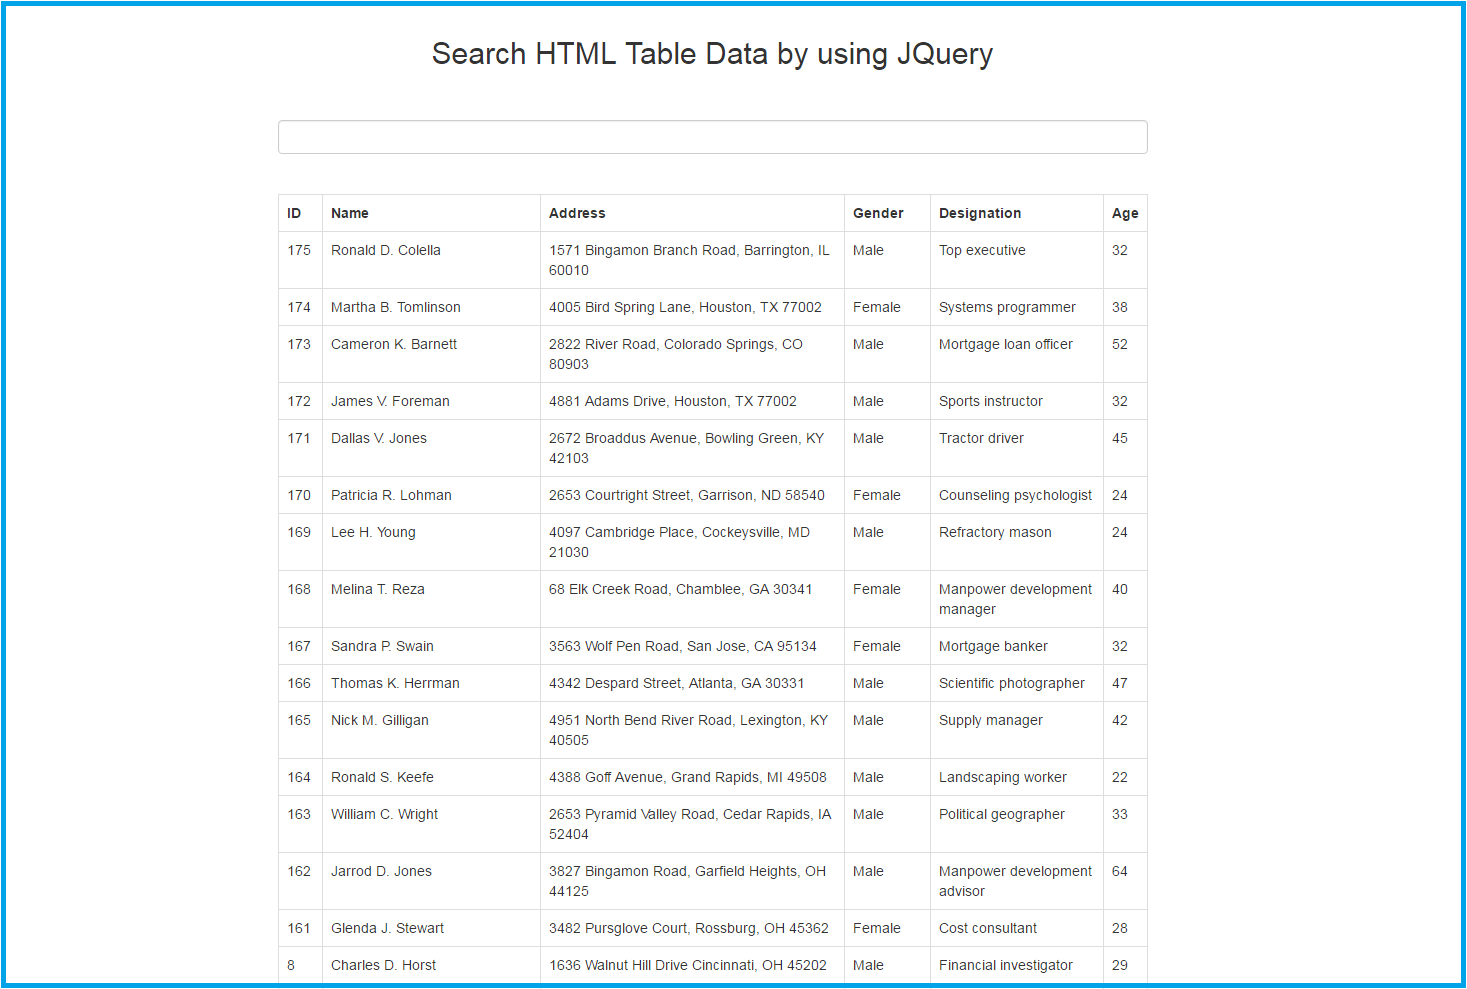Click ID cell 170
The height and width of the screenshot is (989, 1467).
(299, 495)
